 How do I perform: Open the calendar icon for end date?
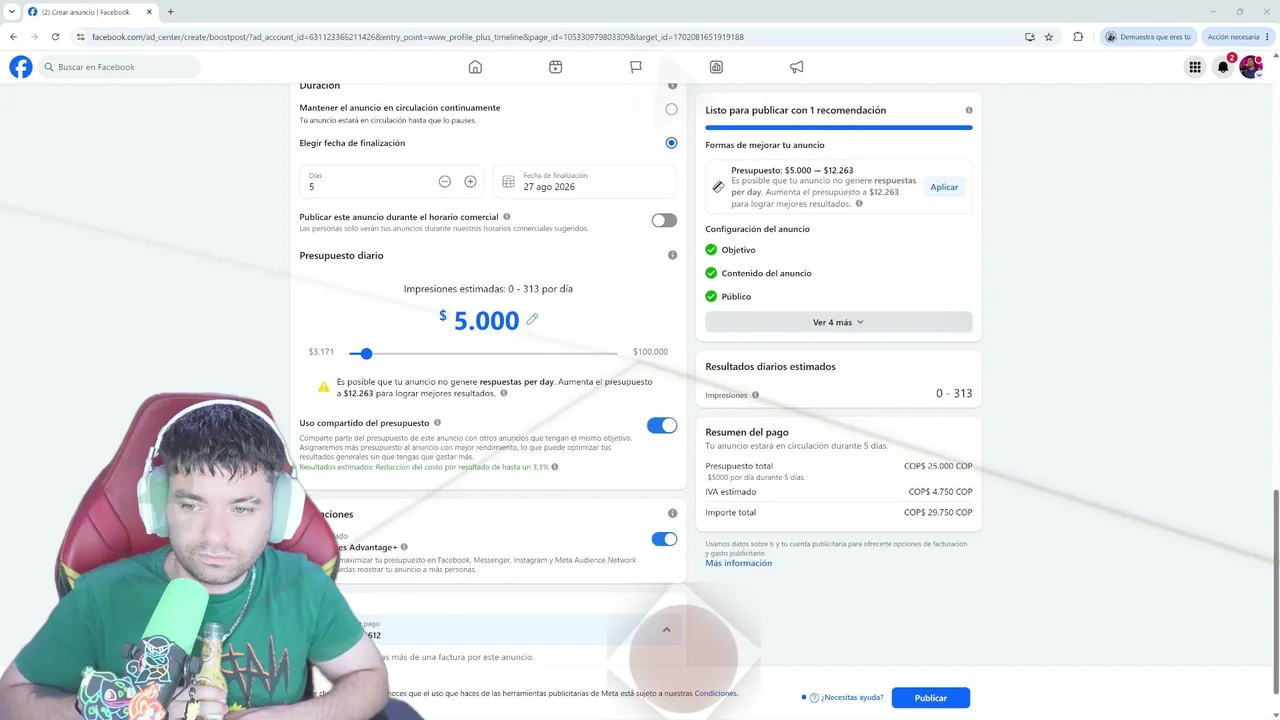pyautogui.click(x=508, y=182)
